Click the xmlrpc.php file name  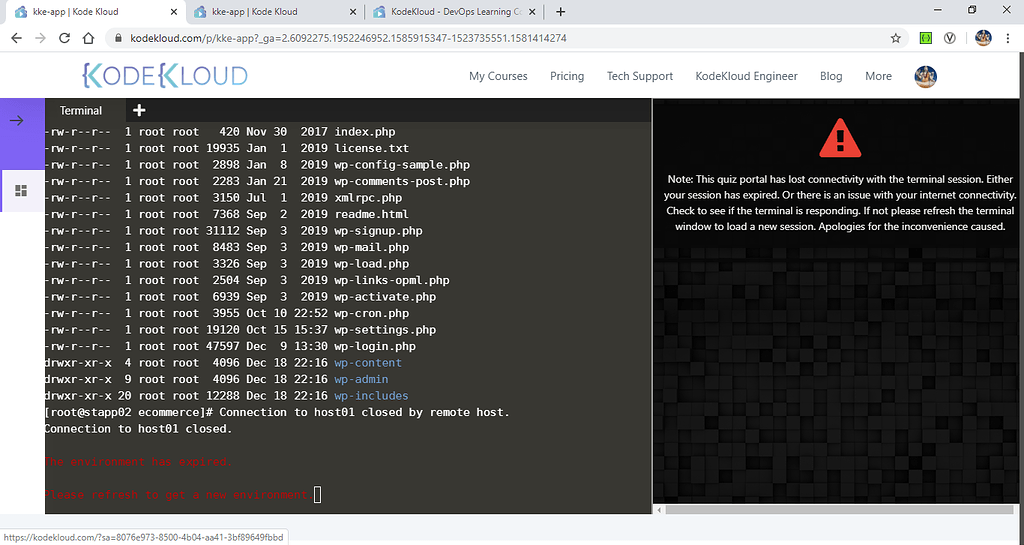pos(368,198)
